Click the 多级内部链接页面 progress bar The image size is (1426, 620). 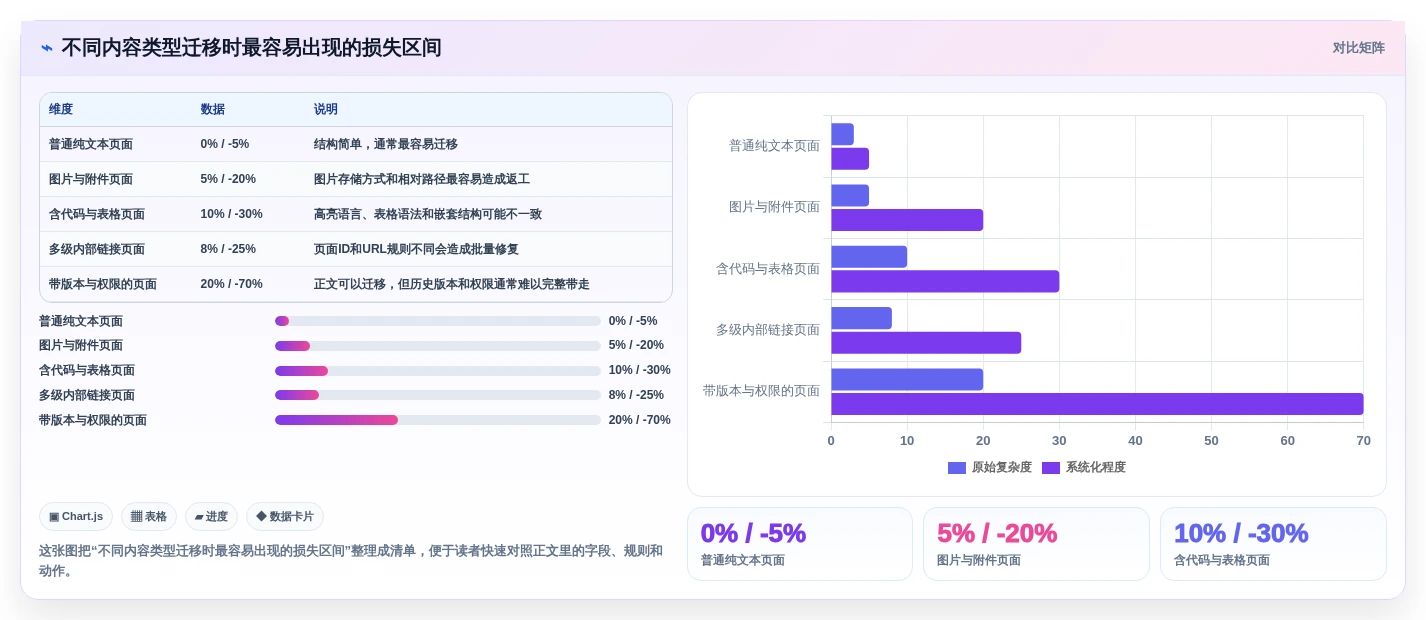point(438,395)
